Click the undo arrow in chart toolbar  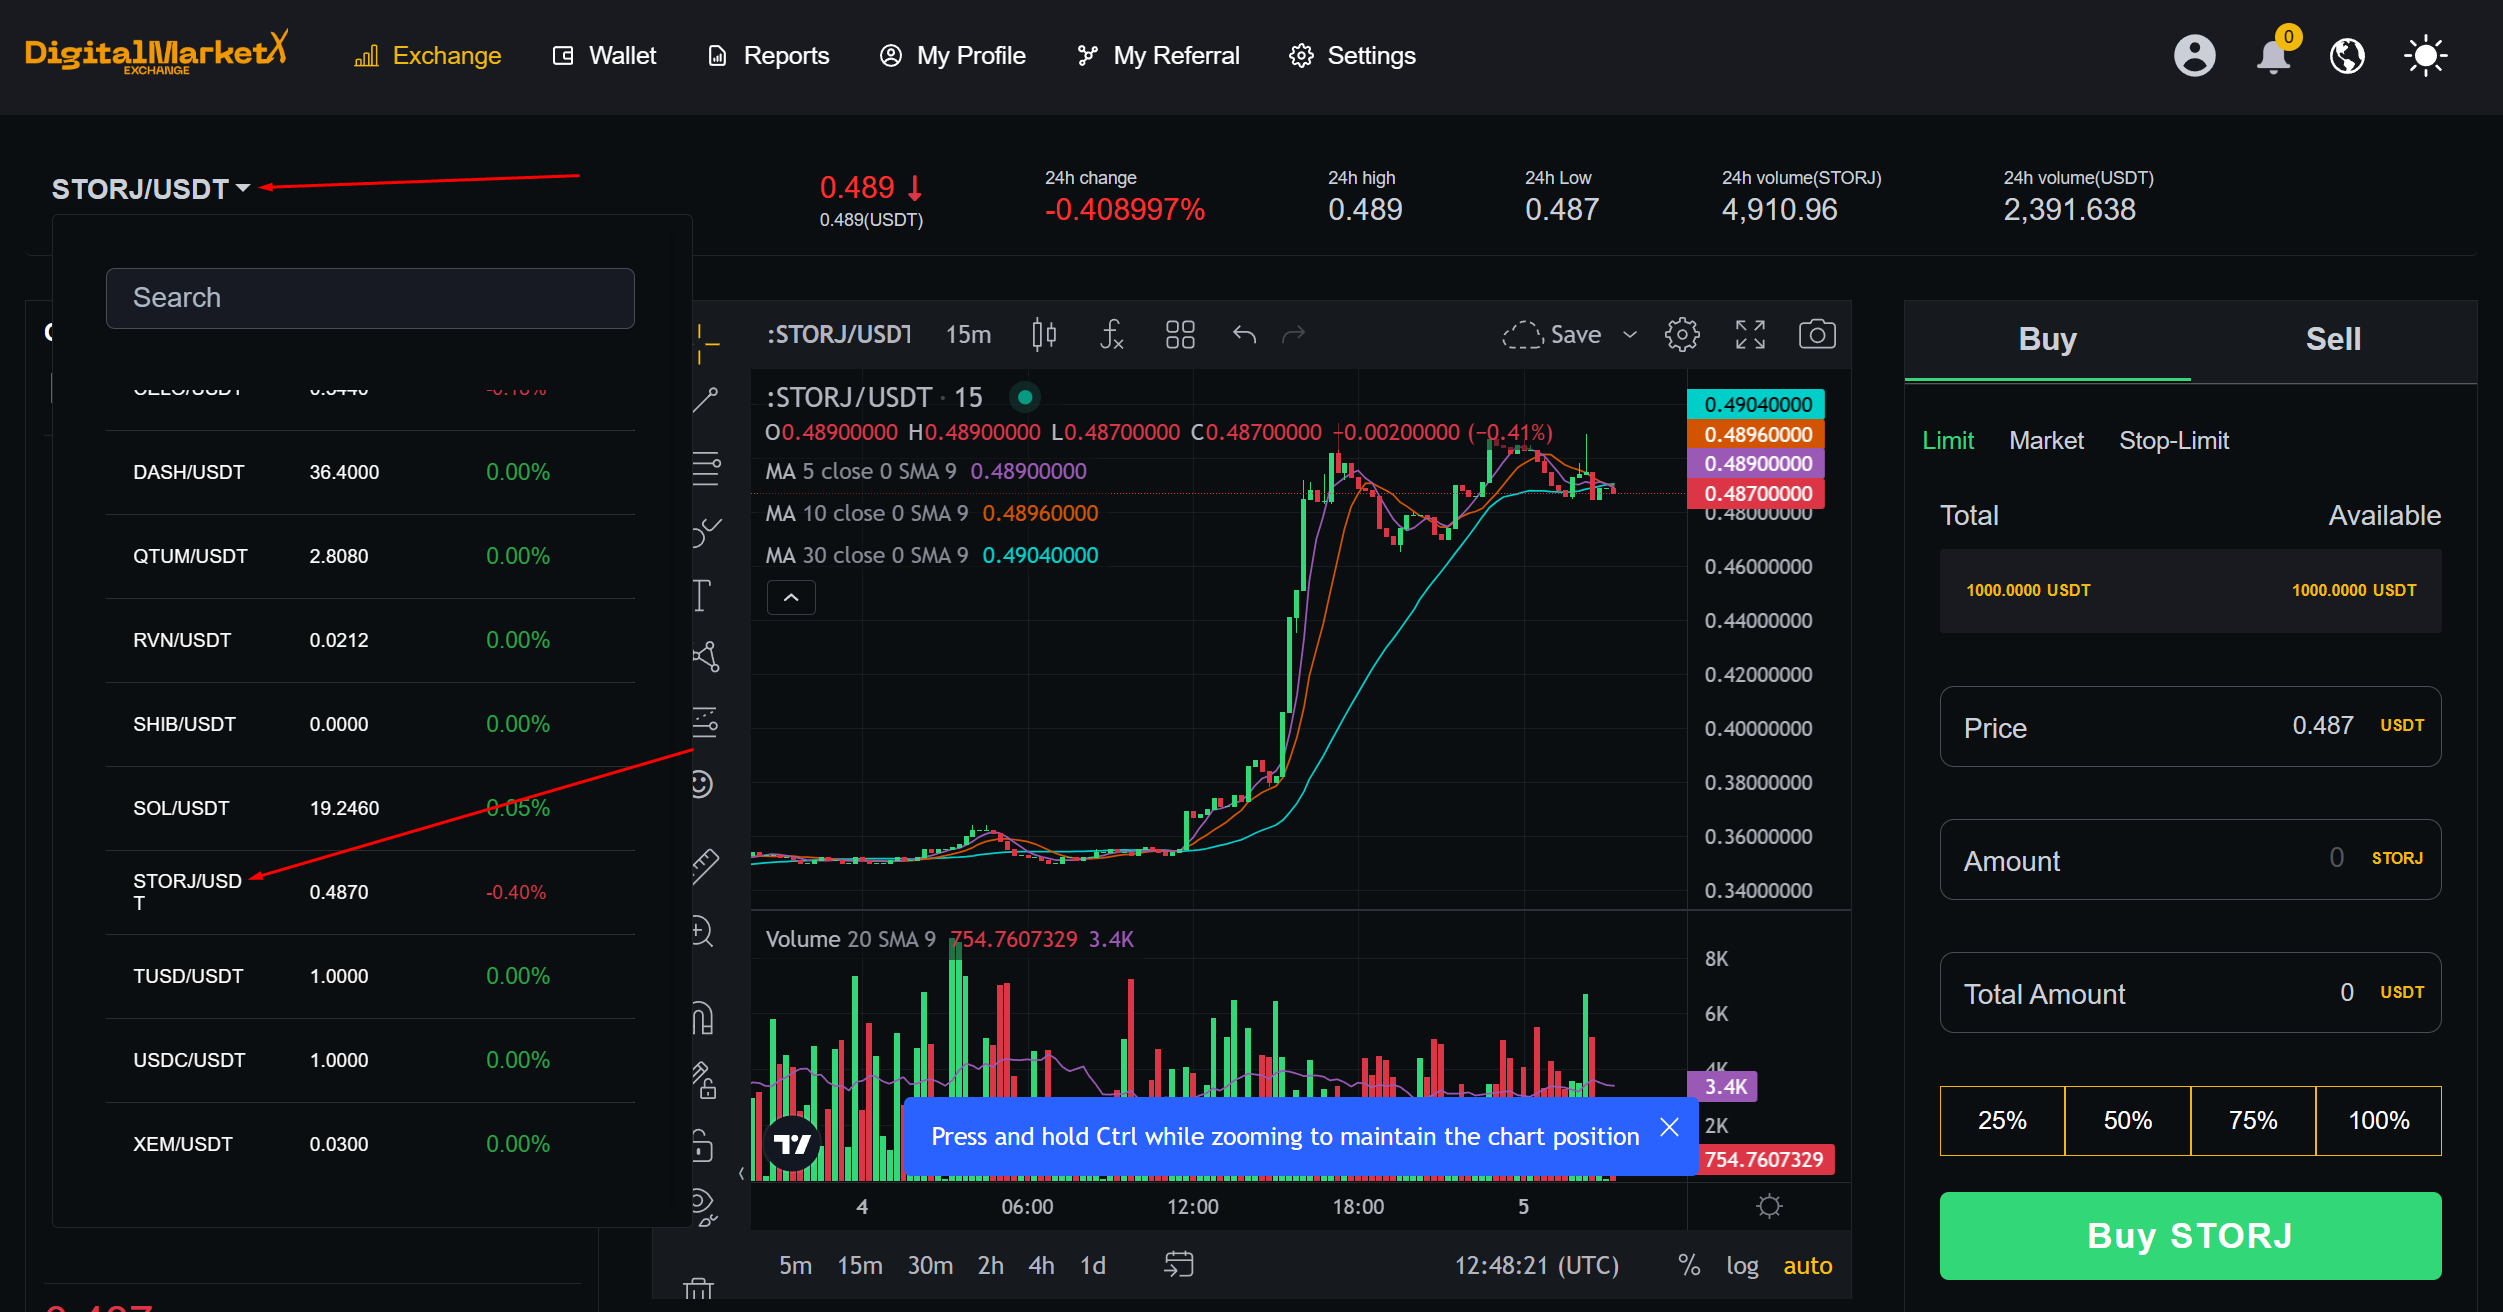pos(1244,334)
